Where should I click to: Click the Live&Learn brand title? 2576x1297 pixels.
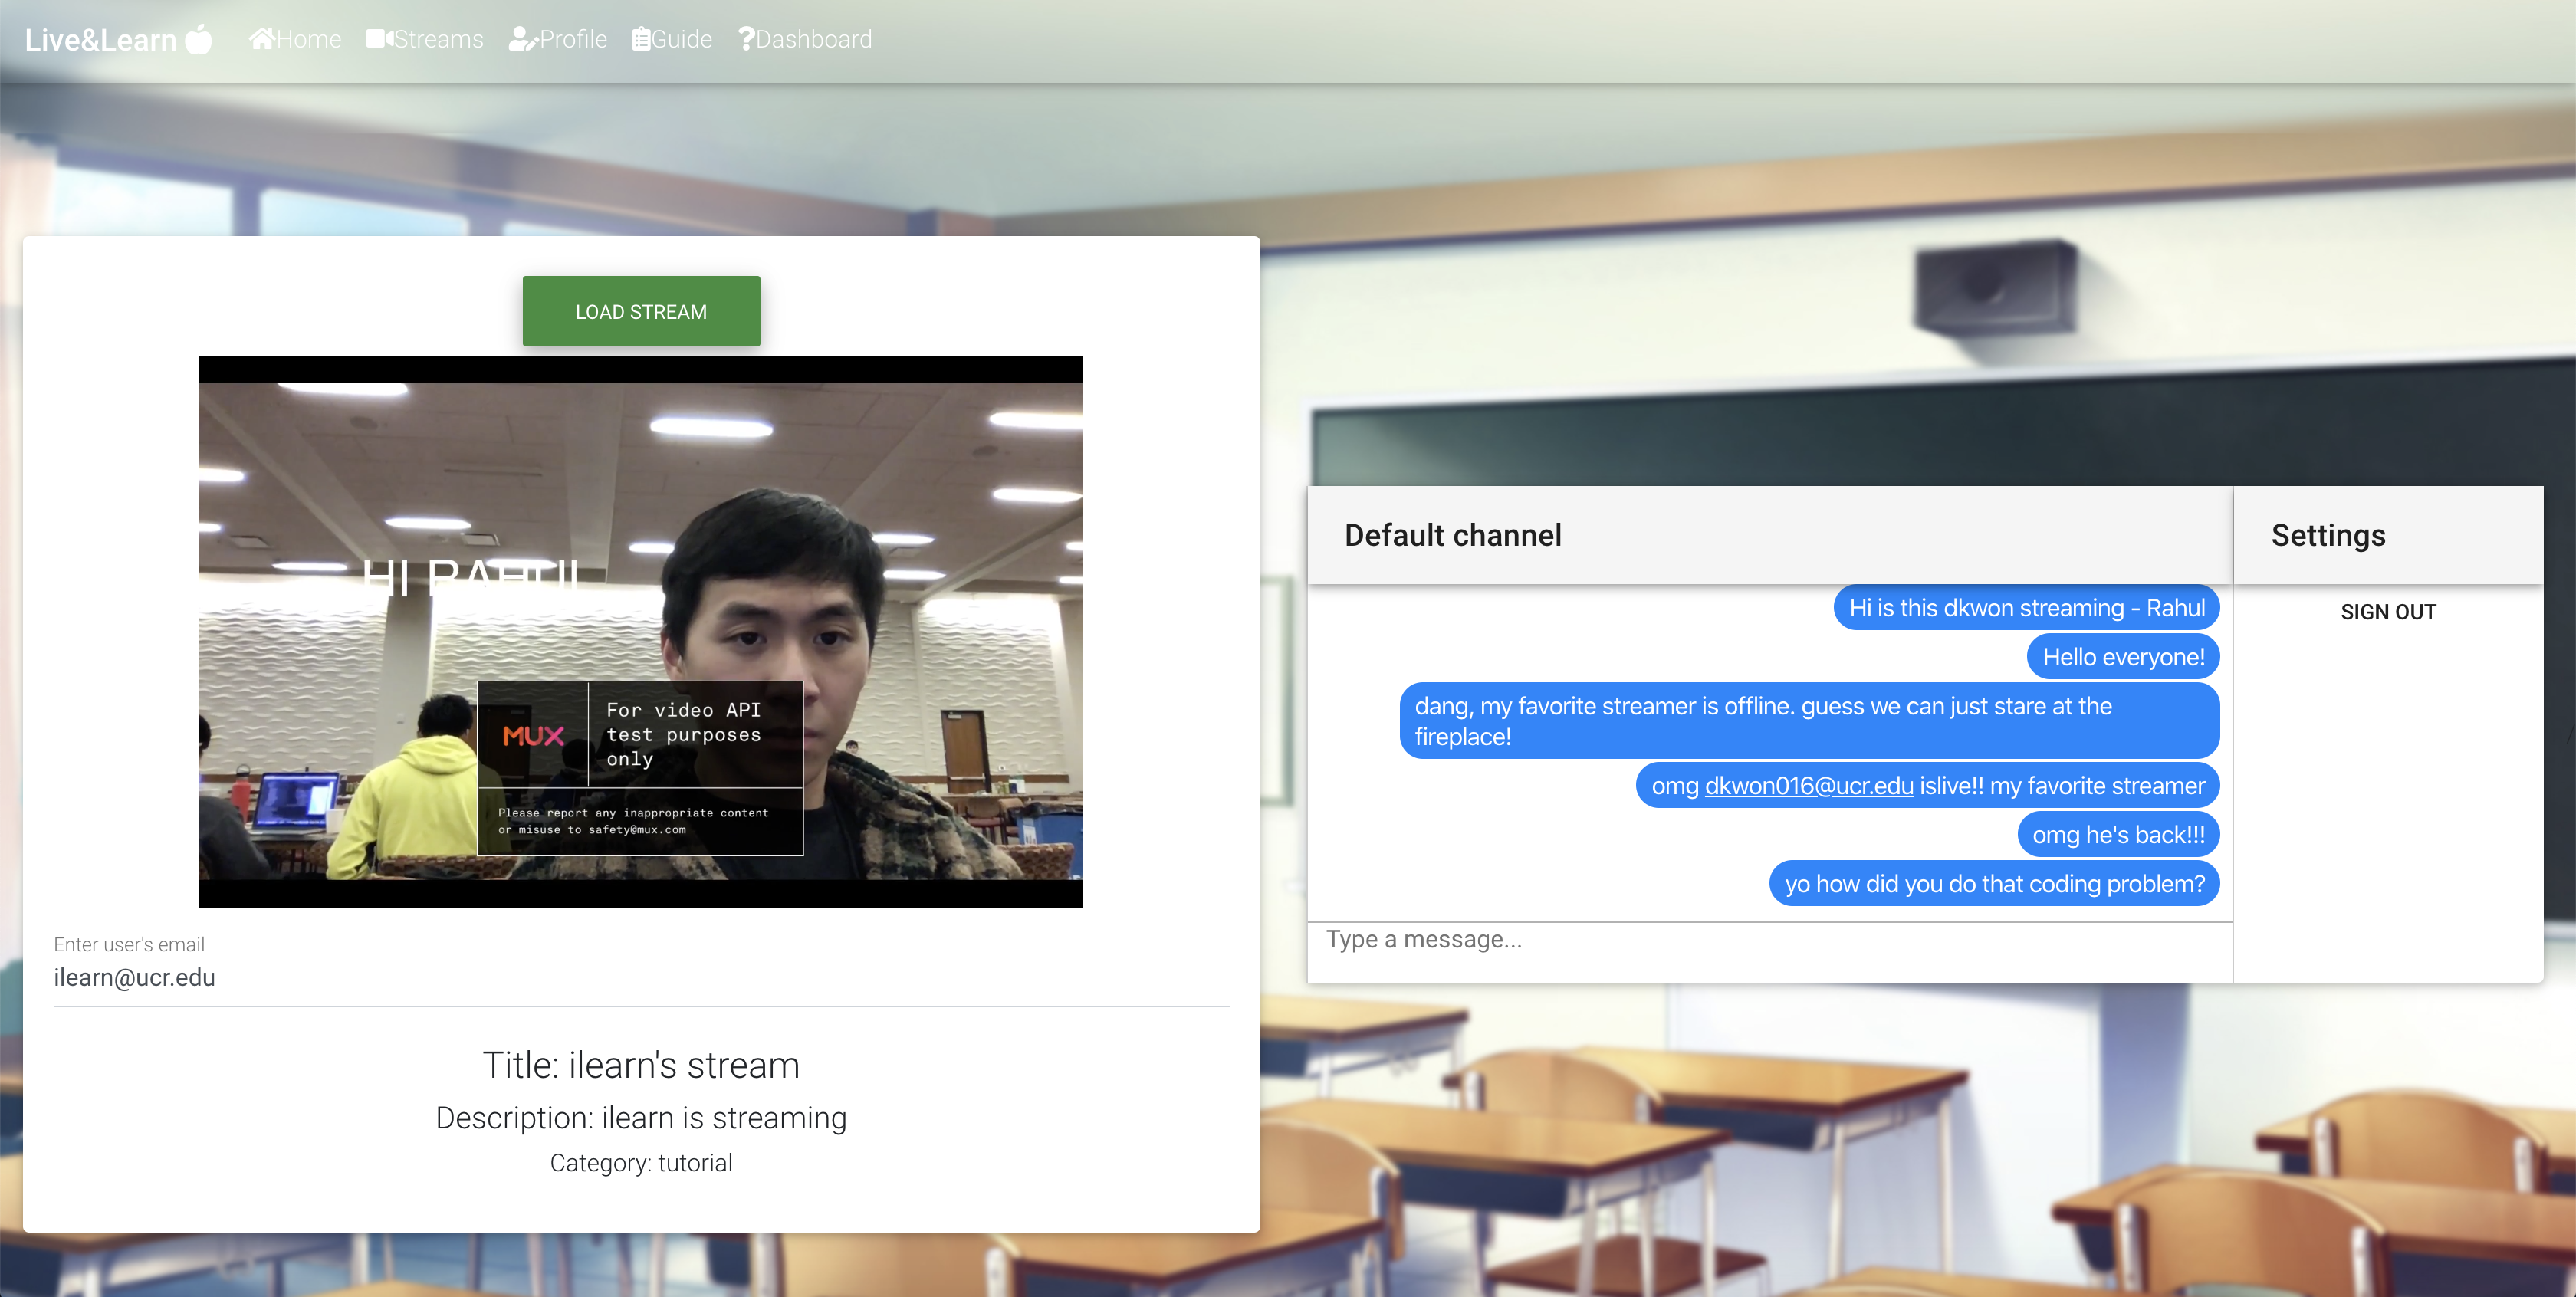[x=101, y=40]
